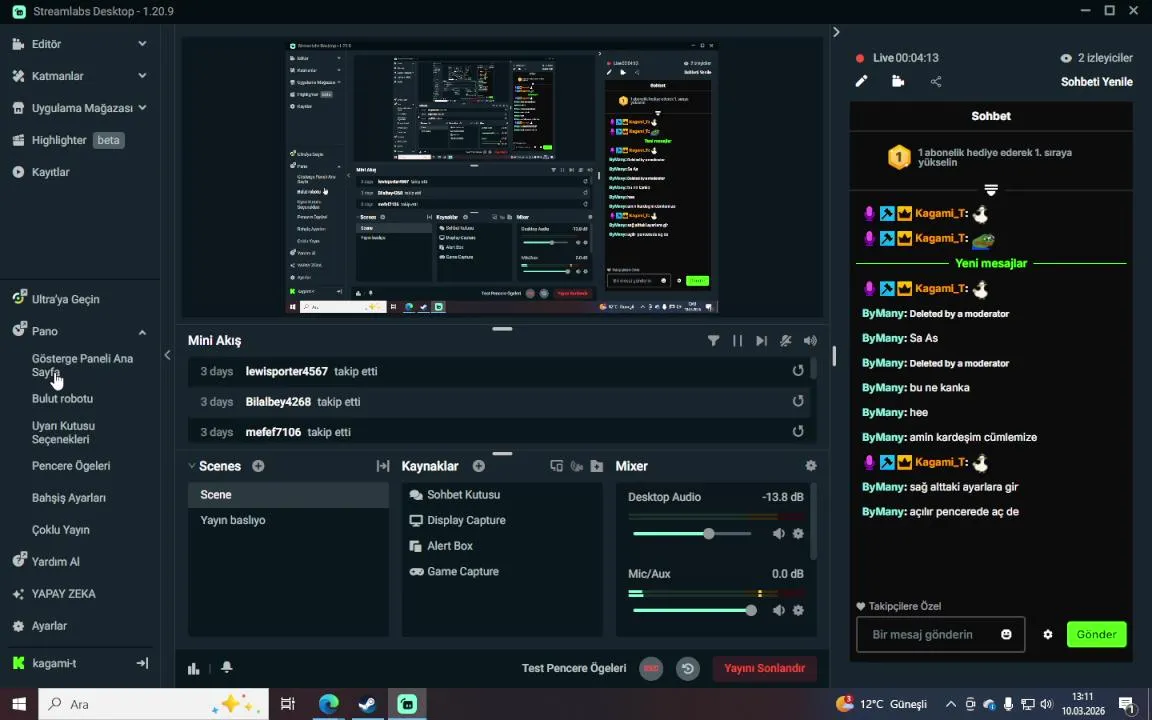1152x720 pixels.
Task: Pause the Mini Akış event queue
Action: tap(737, 341)
